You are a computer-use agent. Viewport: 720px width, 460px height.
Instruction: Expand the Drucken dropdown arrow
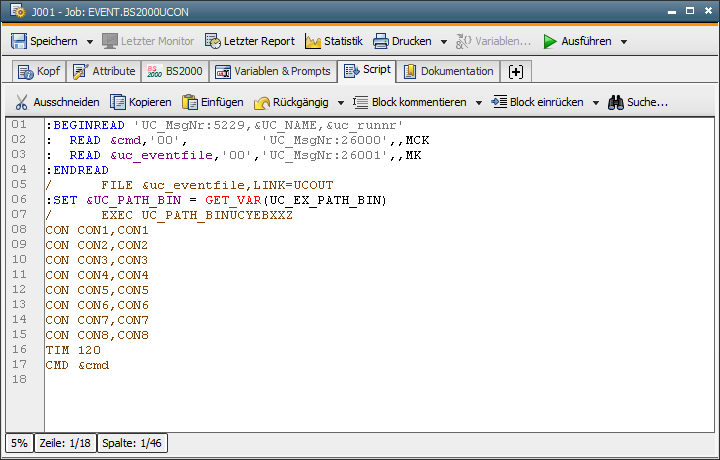pos(444,42)
